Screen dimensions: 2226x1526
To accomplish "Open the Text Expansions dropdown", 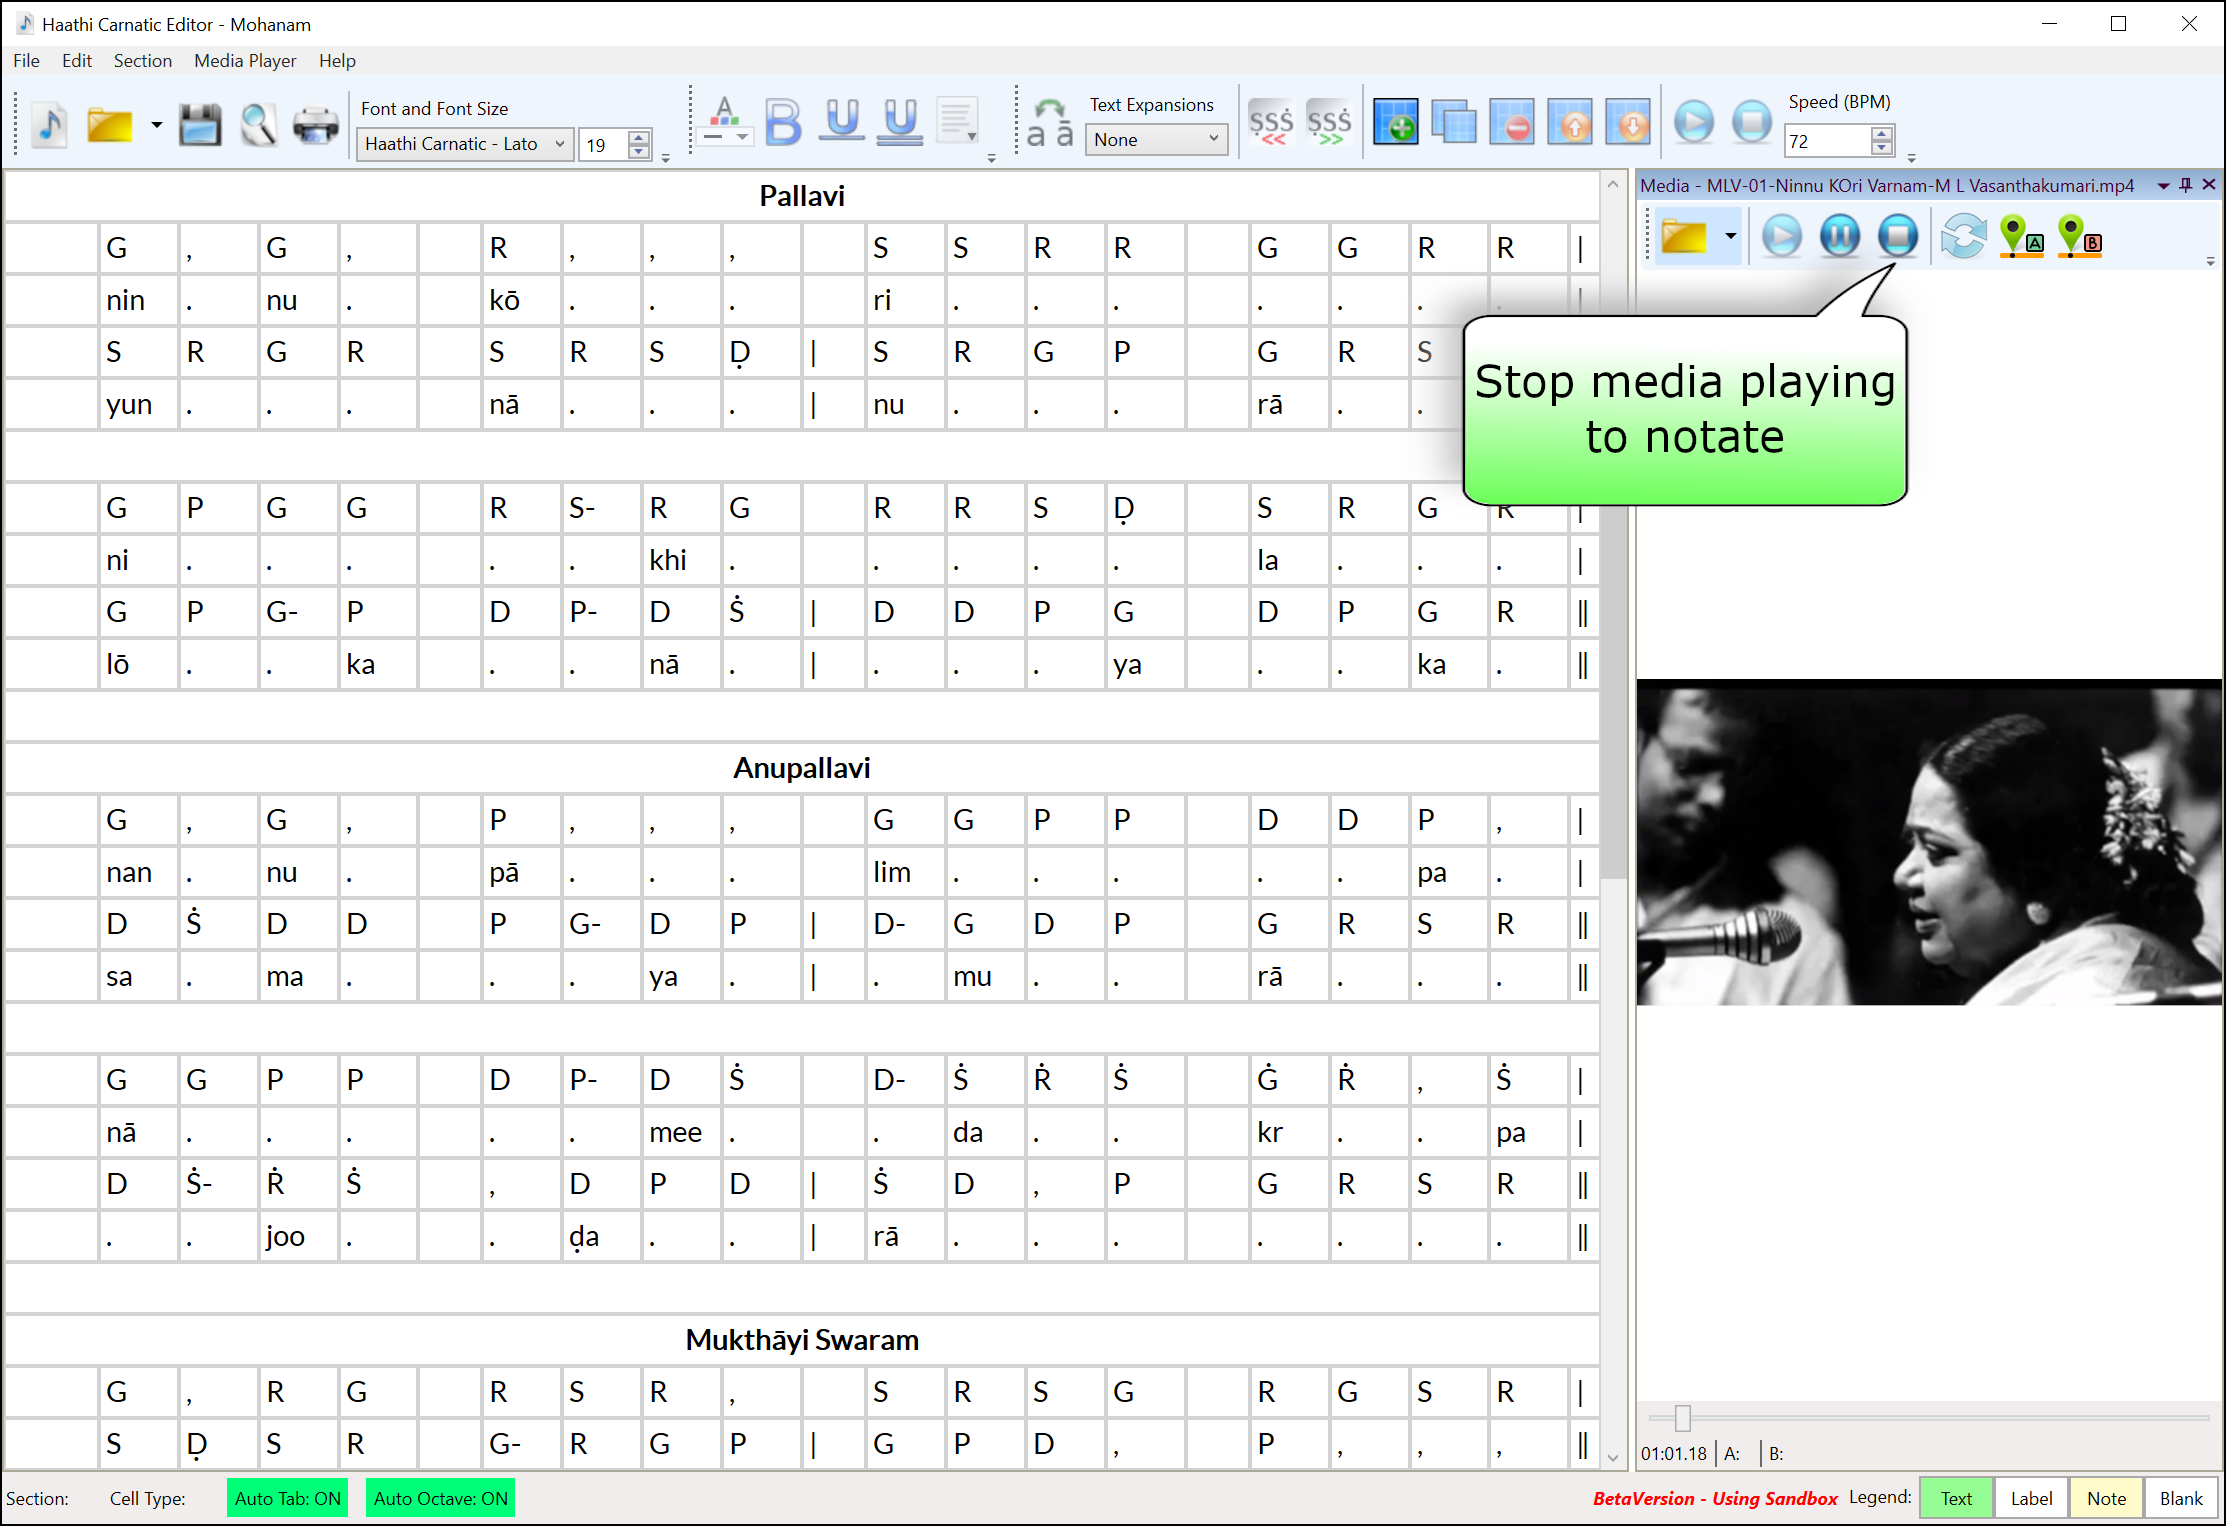I will (x=1156, y=140).
